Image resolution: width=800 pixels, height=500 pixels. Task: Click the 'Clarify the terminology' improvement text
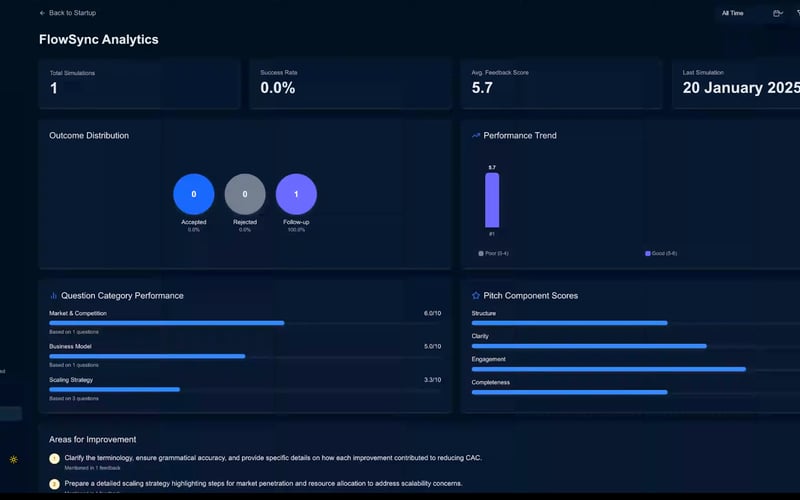[273, 458]
